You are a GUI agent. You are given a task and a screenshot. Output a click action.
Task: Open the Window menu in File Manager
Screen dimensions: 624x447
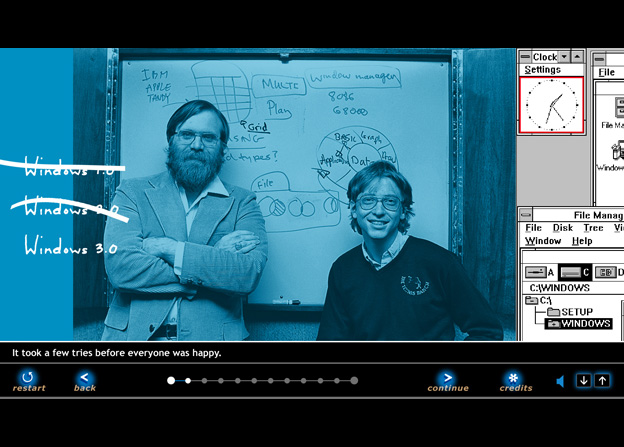[543, 241]
